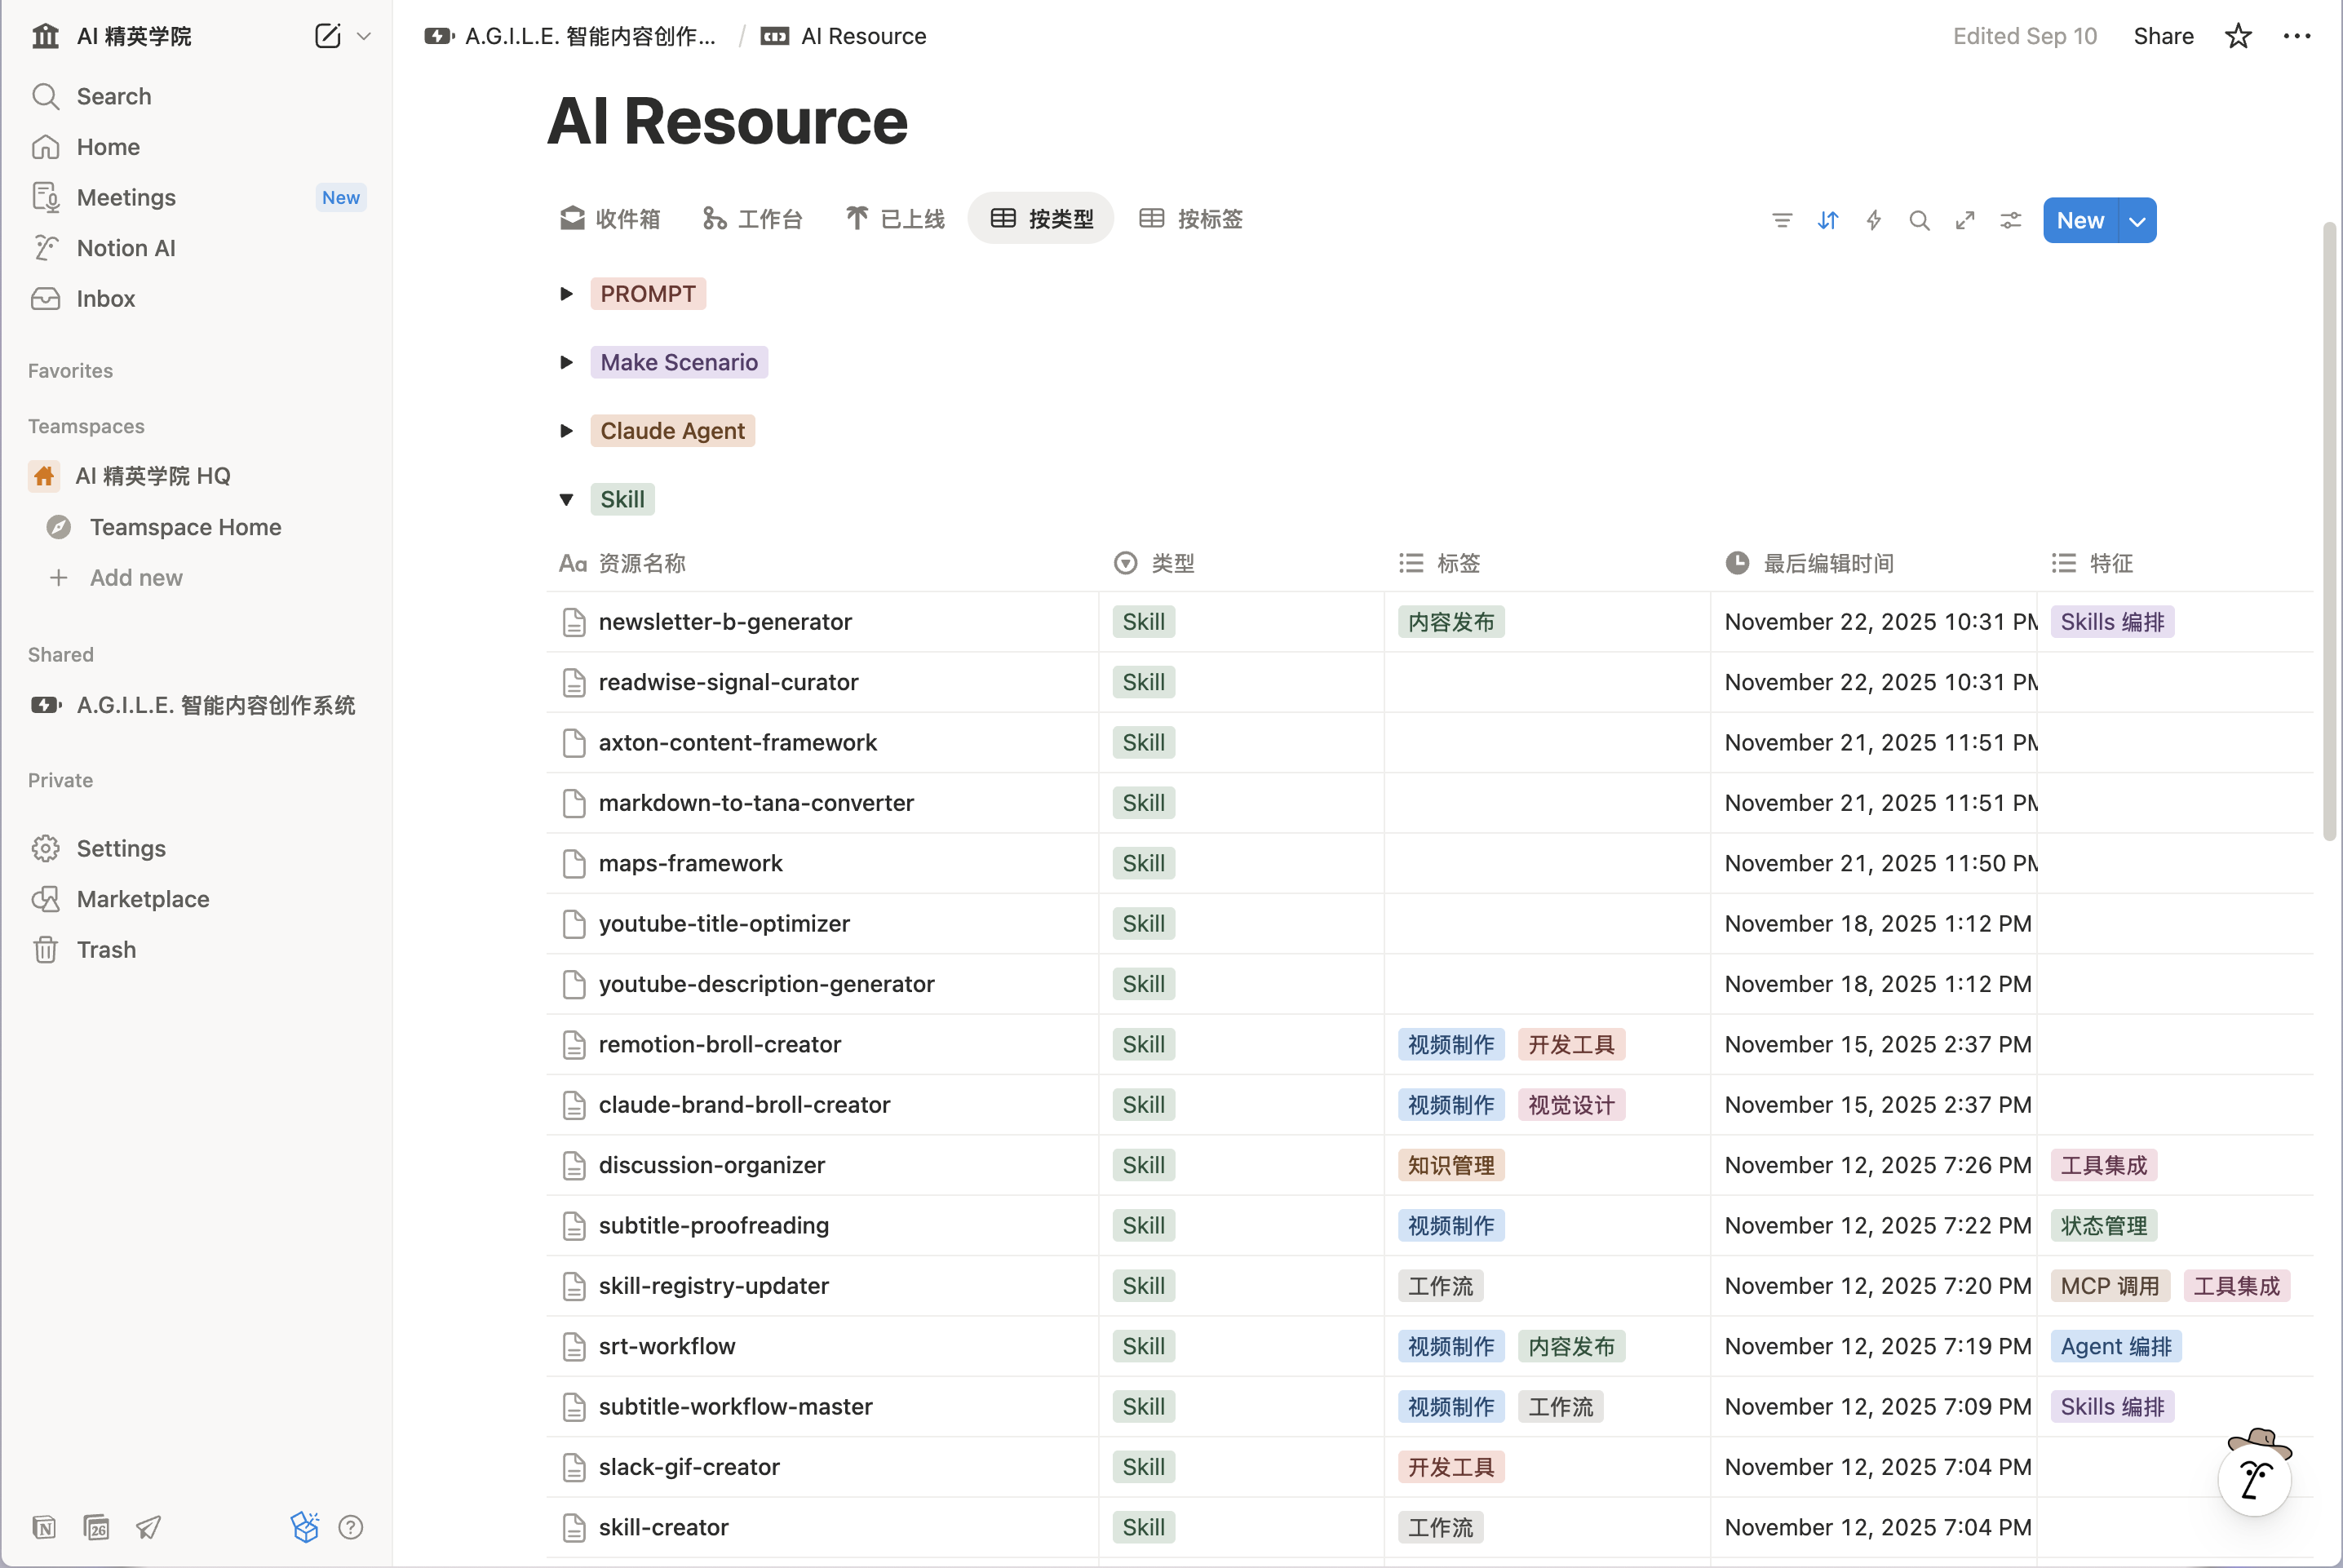This screenshot has width=2343, height=1568.
Task: Click the lightning bolt automations icon
Action: tap(1873, 220)
